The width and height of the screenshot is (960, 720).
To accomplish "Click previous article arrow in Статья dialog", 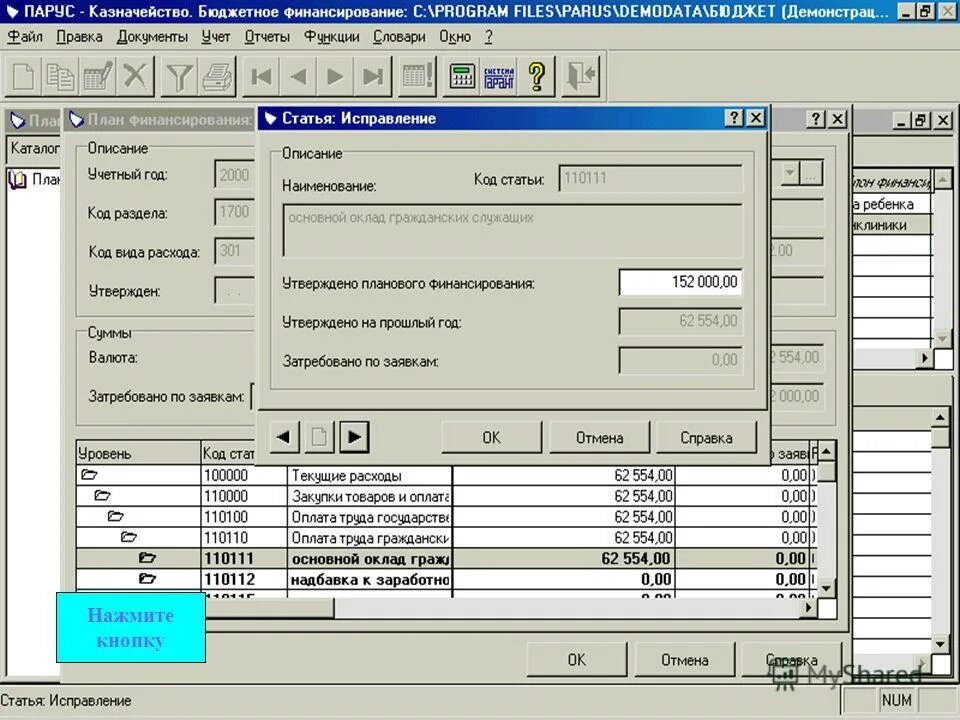I will [x=284, y=437].
